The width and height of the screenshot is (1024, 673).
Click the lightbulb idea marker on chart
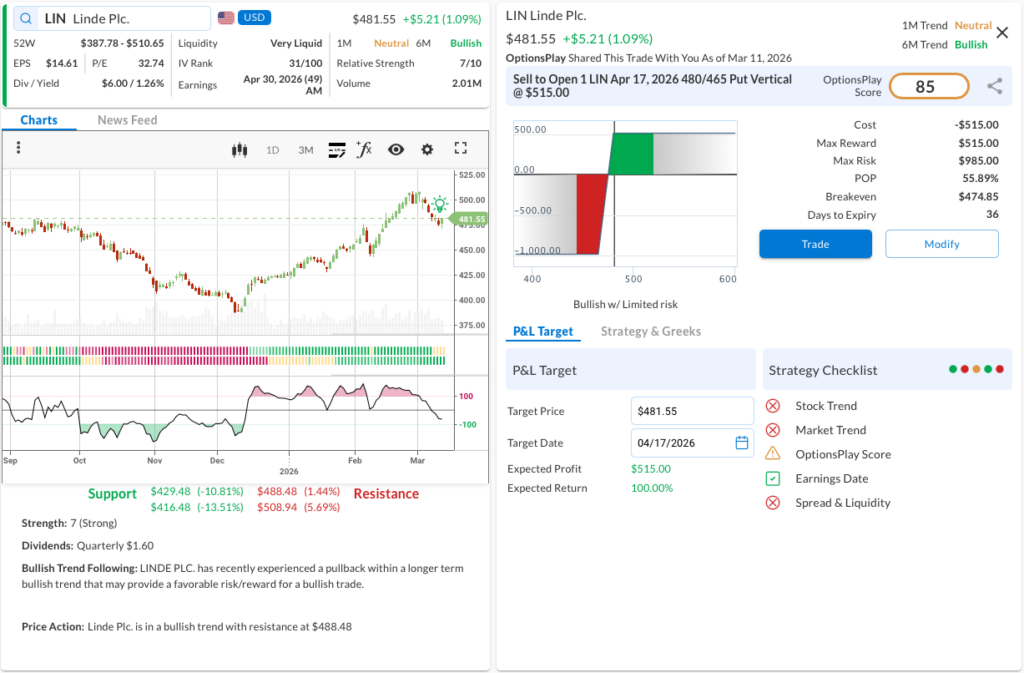(439, 204)
